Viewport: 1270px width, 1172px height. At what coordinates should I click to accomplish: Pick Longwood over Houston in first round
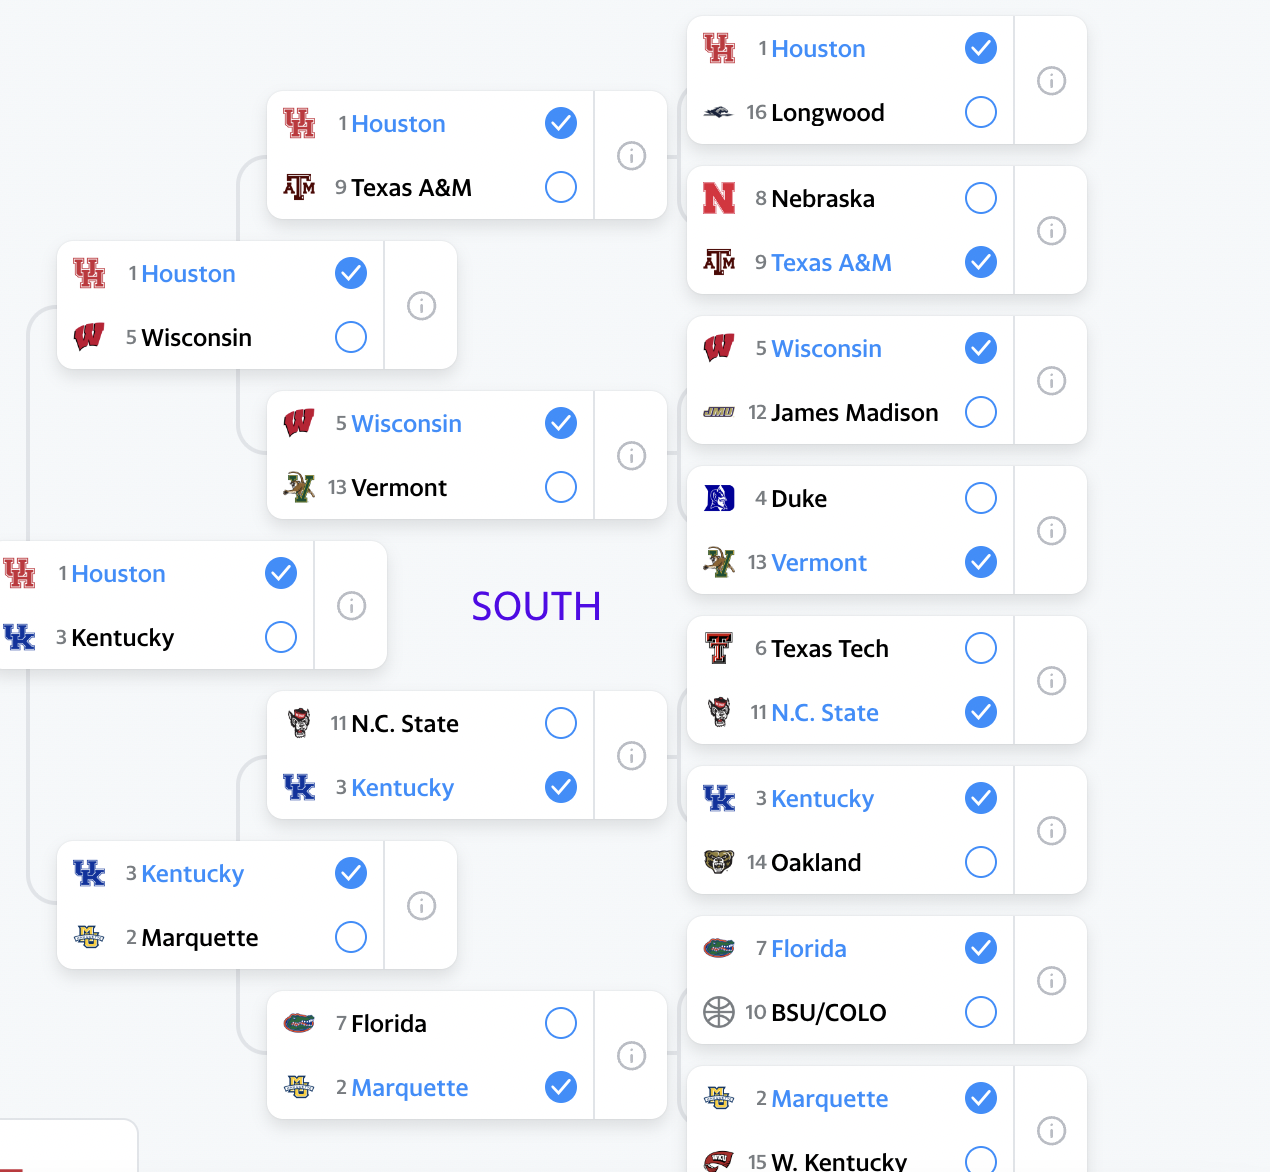pyautogui.click(x=981, y=112)
